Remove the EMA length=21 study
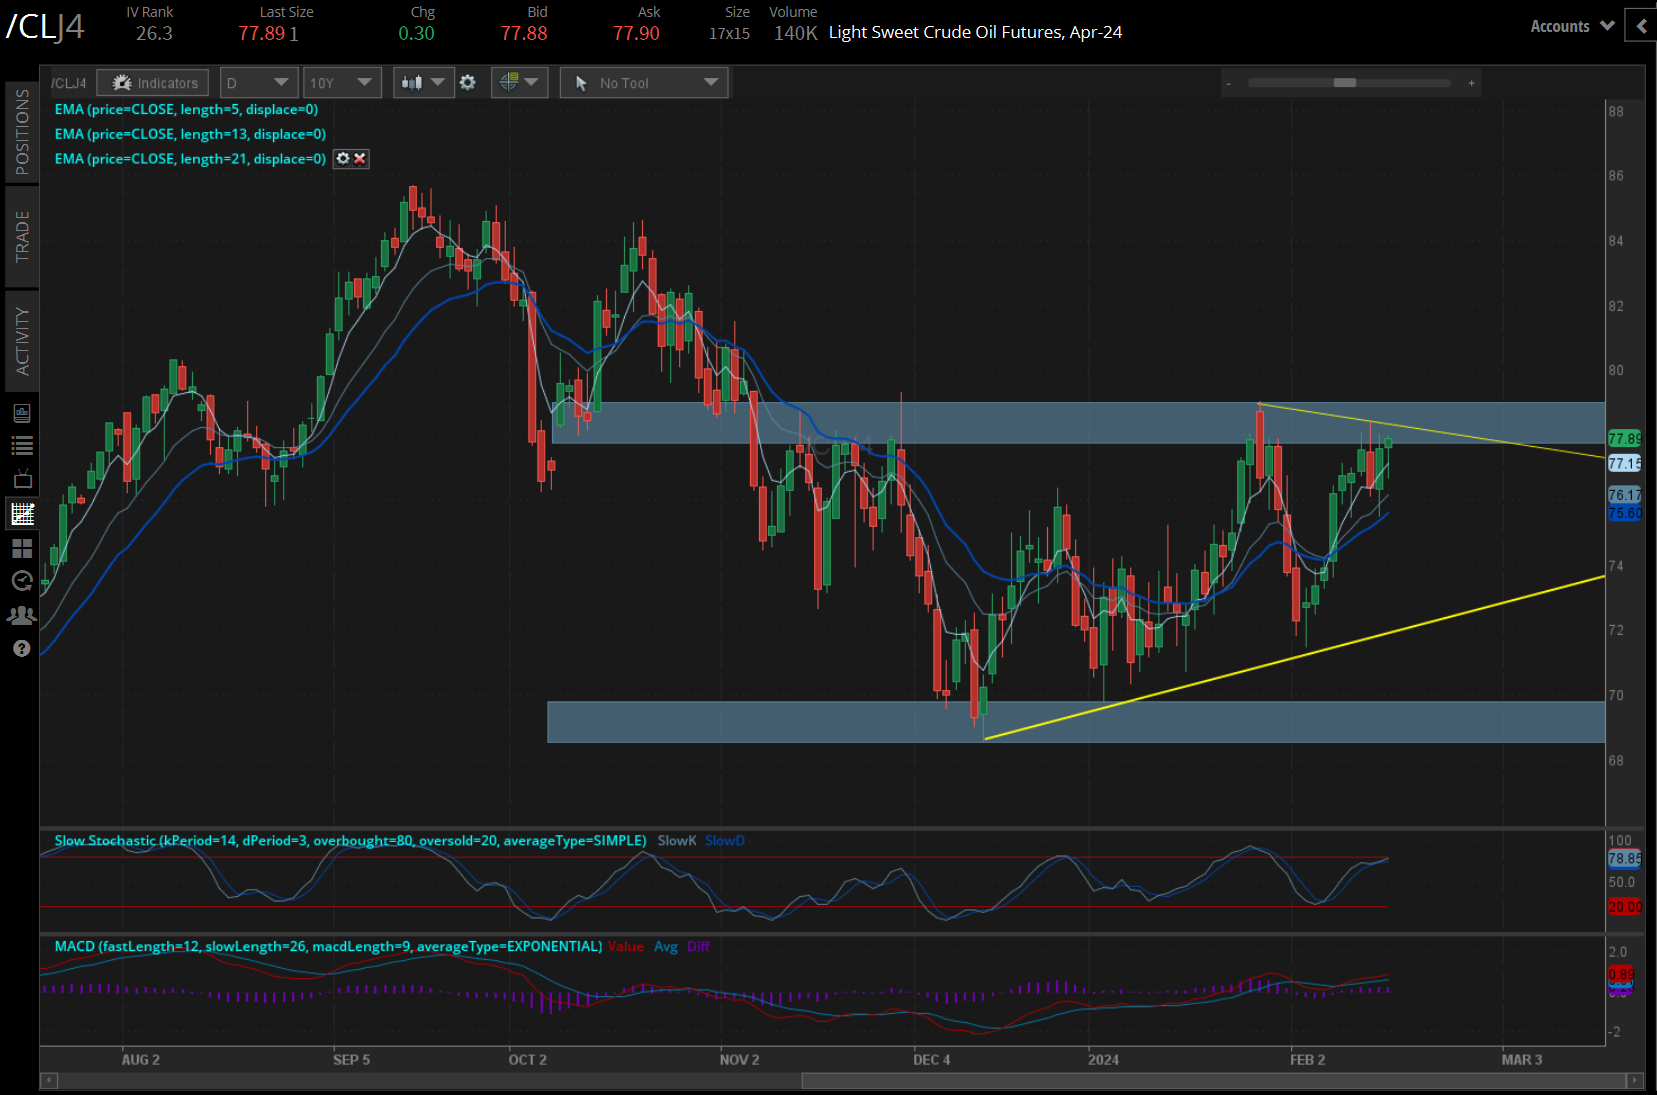This screenshot has width=1657, height=1095. [360, 158]
